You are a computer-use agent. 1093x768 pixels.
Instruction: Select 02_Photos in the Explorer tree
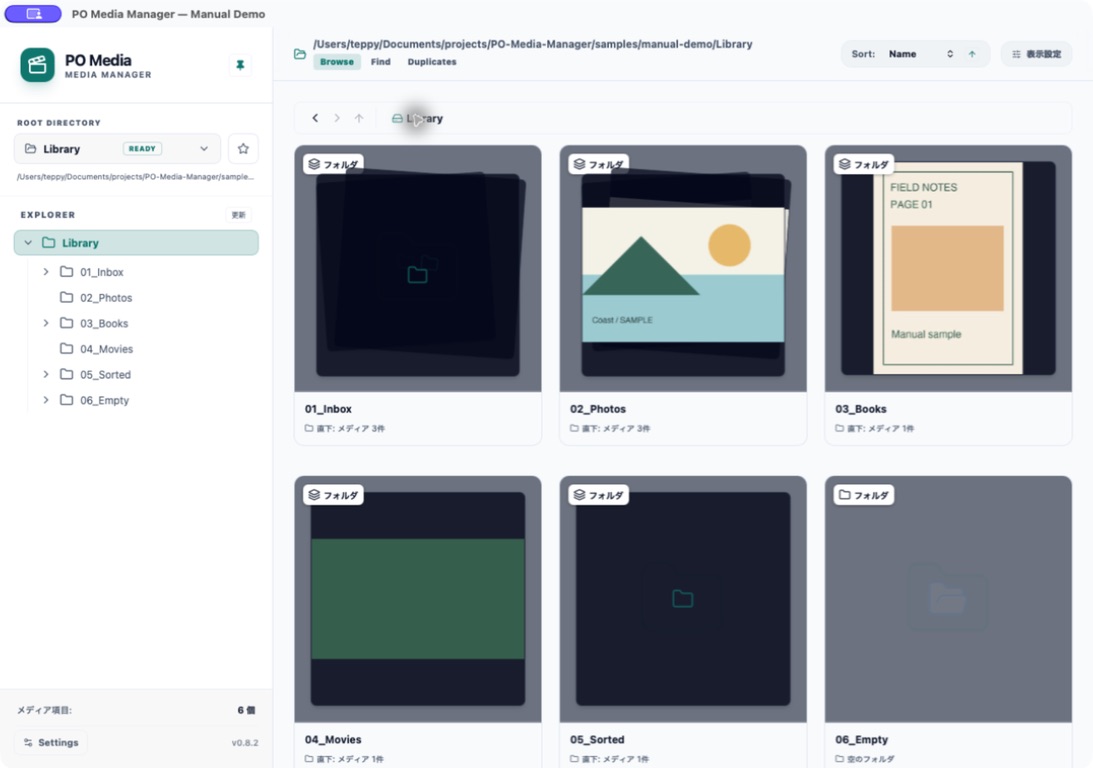pos(143,298)
